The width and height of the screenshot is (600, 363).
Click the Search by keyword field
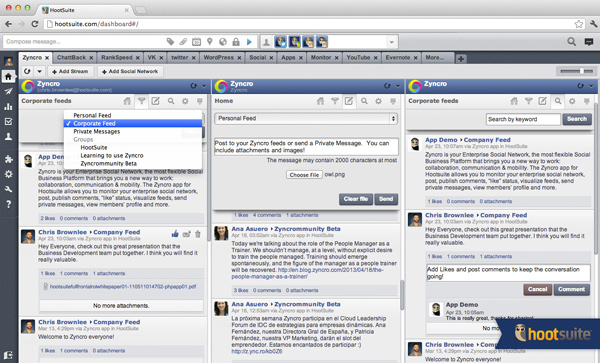[x=523, y=119]
